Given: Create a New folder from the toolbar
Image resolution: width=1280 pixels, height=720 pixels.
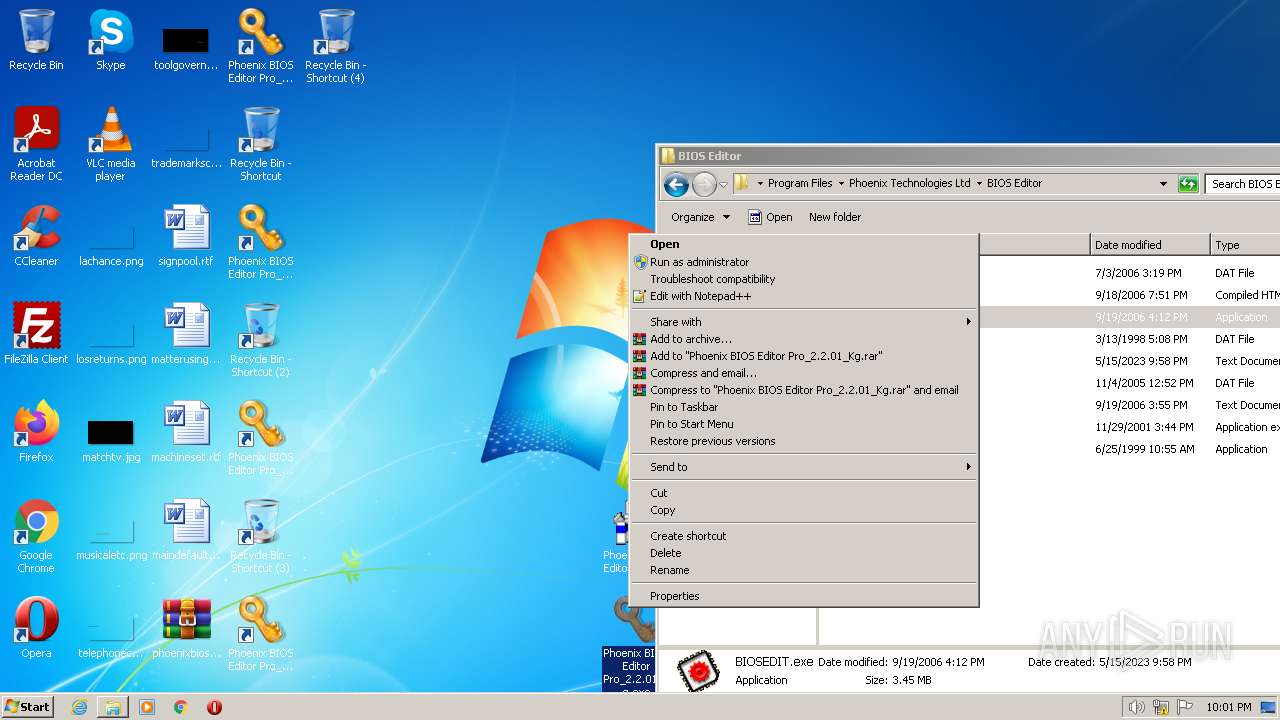Looking at the screenshot, I should click(x=835, y=217).
